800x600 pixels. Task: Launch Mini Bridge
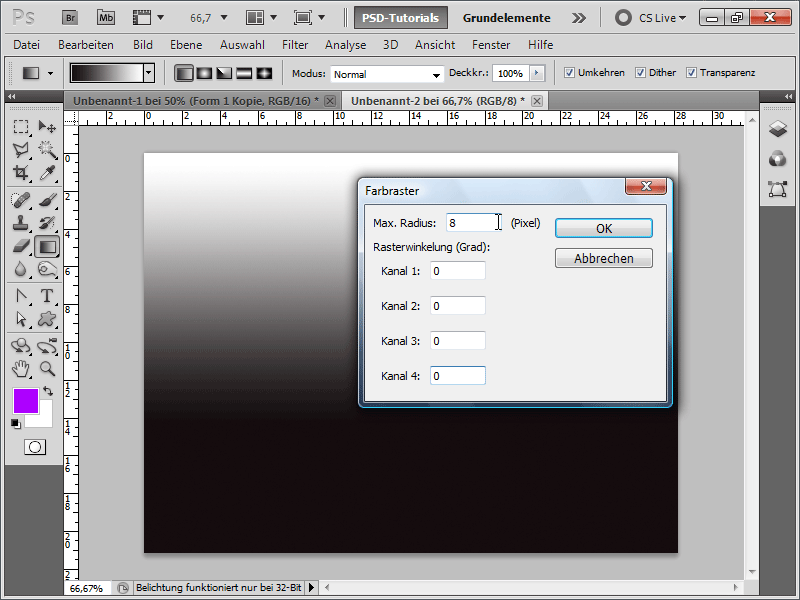[x=106, y=18]
